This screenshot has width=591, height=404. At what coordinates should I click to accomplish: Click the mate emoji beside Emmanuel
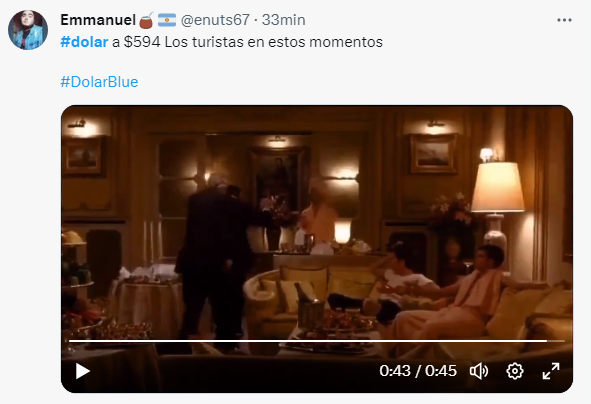[x=146, y=20]
